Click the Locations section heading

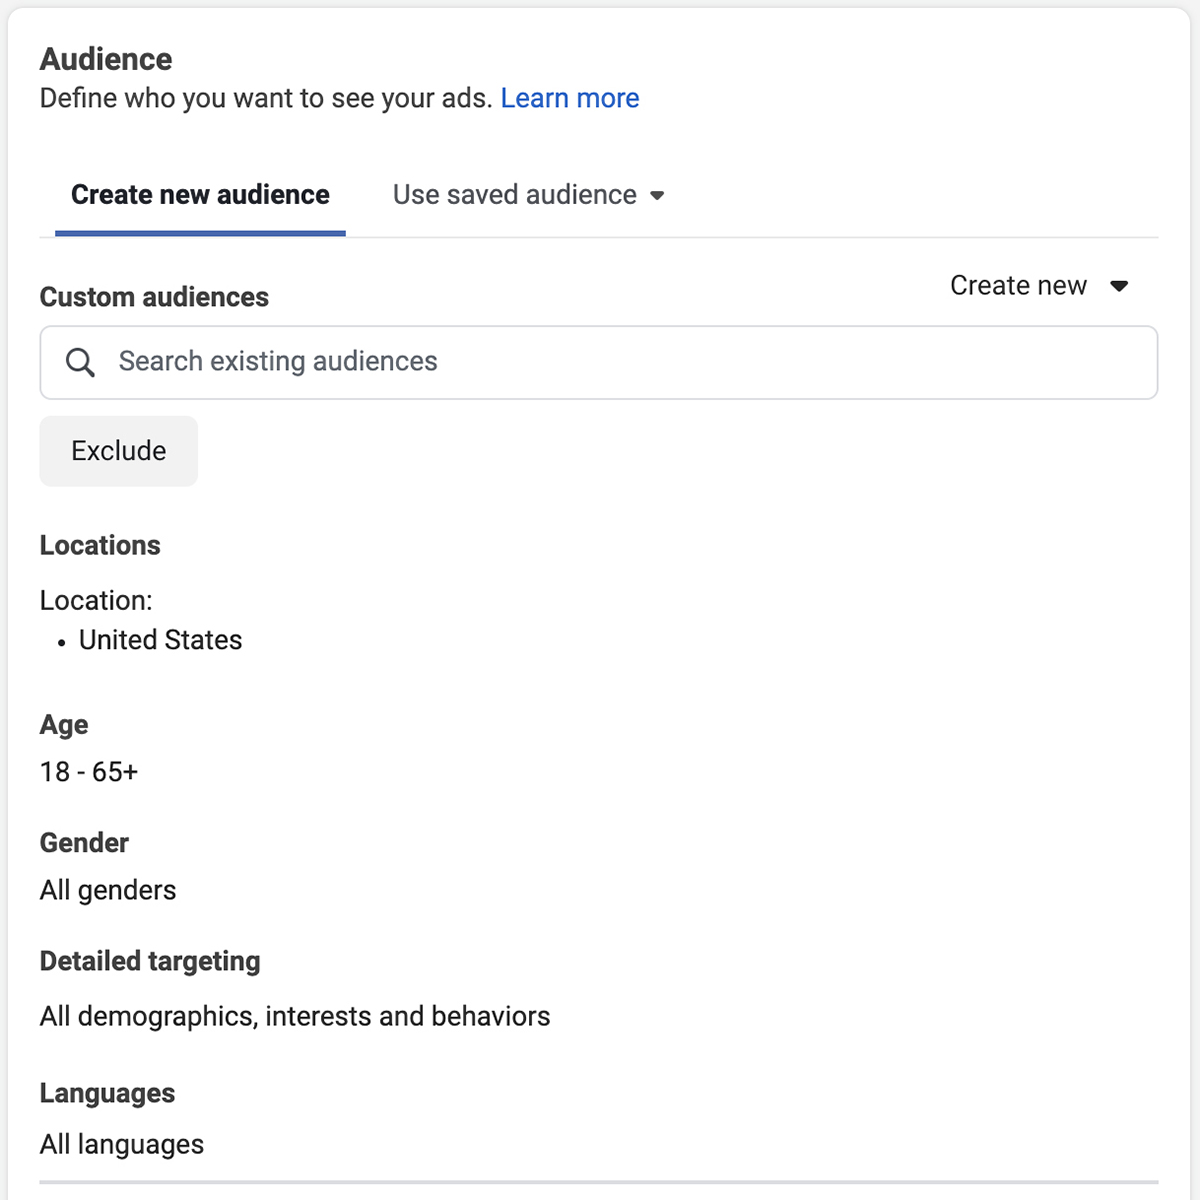coord(100,545)
